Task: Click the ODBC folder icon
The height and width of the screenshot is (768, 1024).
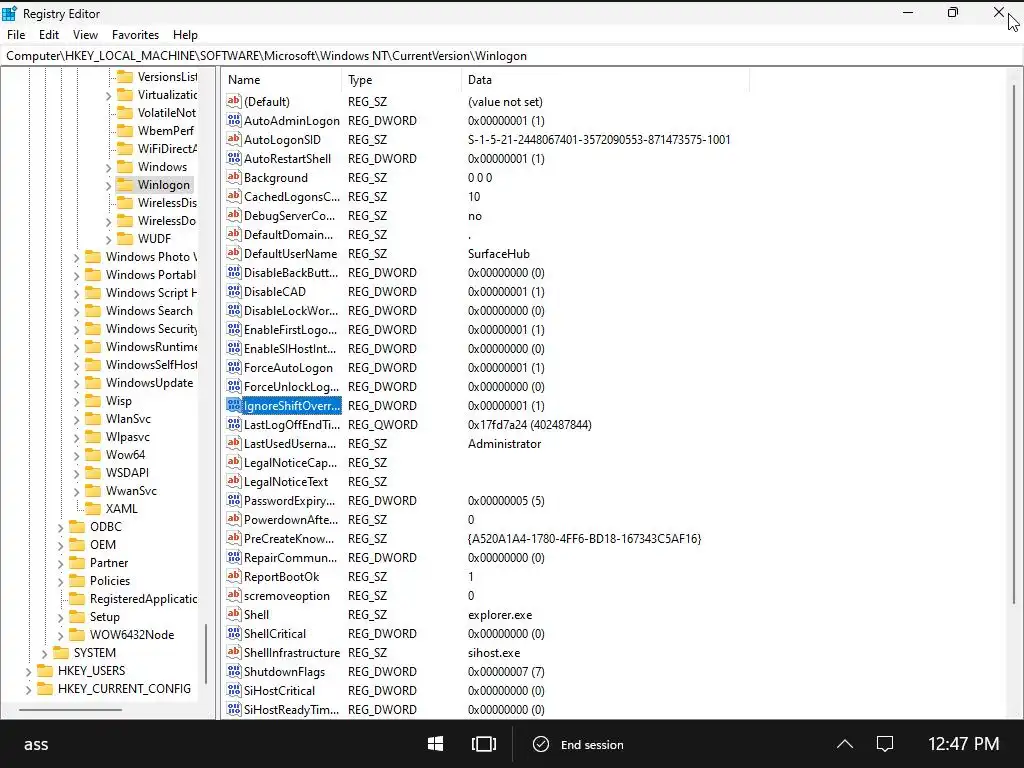Action: coord(78,526)
